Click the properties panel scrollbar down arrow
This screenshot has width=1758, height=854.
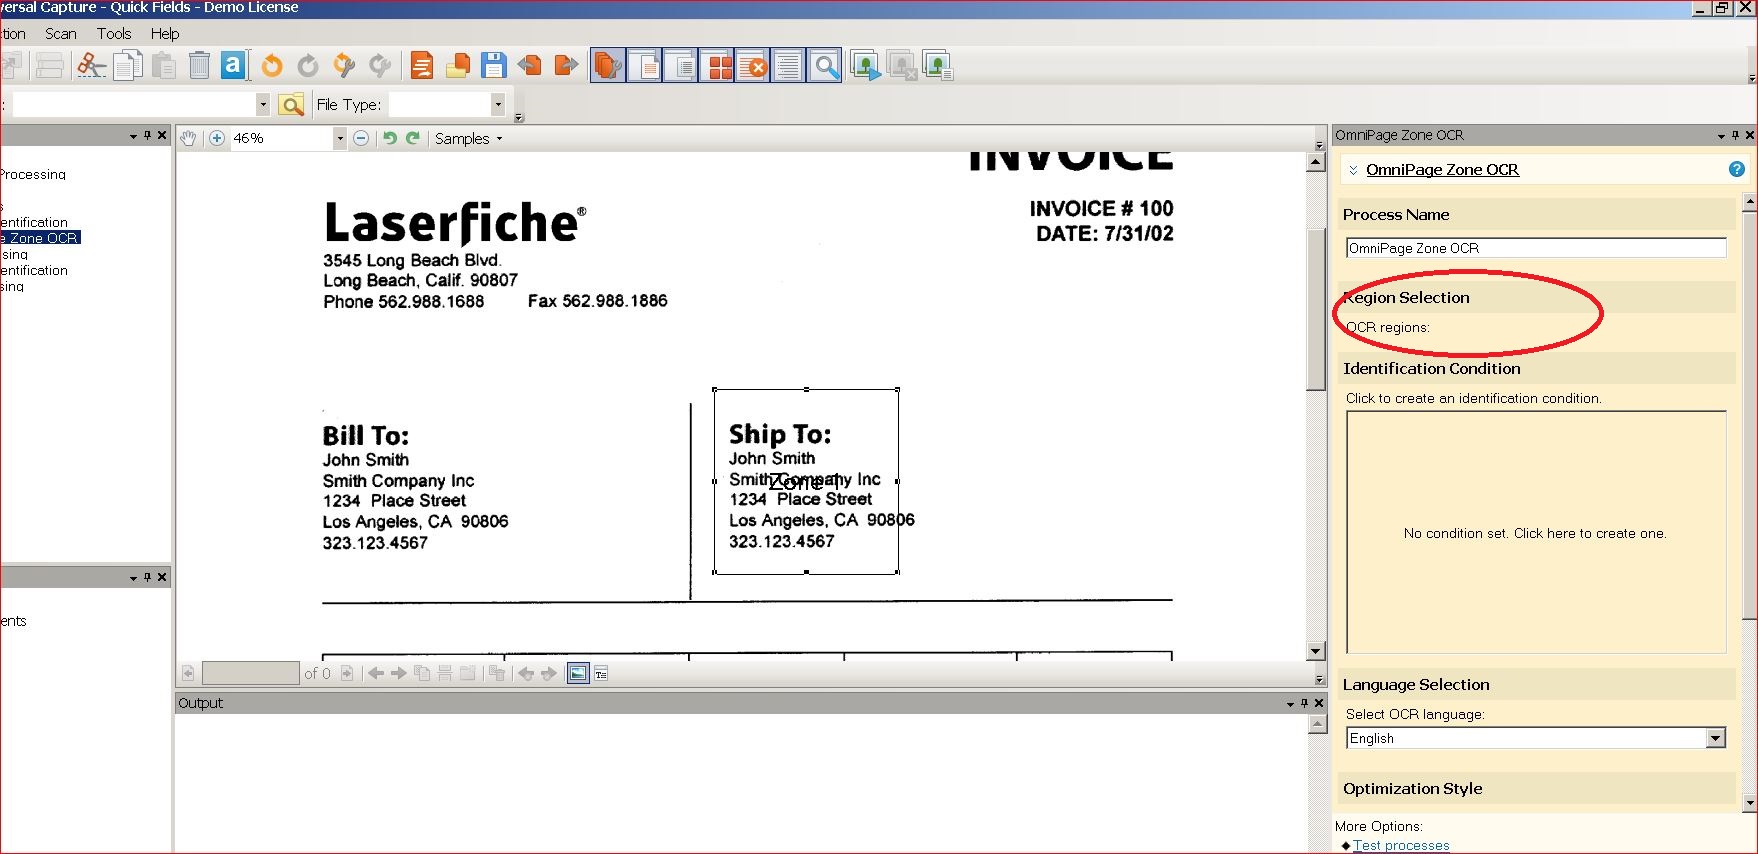[x=1749, y=803]
